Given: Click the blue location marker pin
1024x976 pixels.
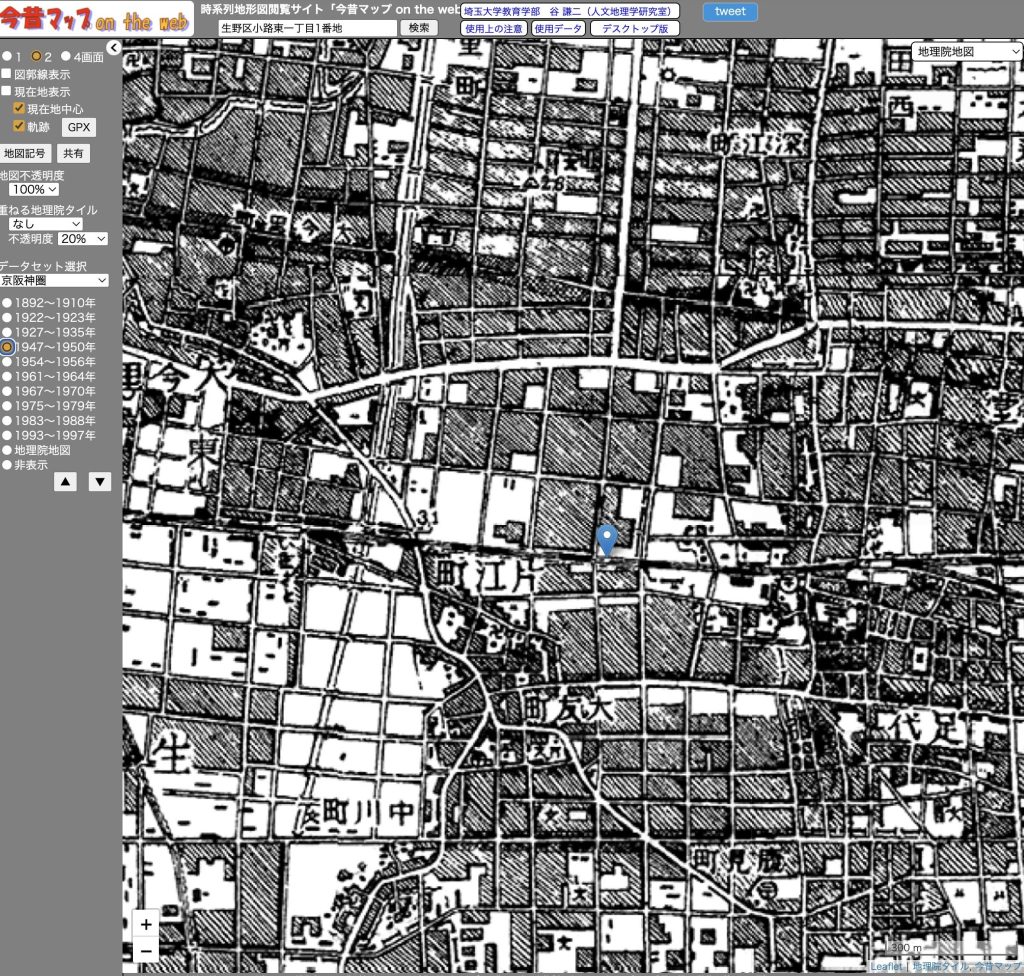Looking at the screenshot, I should point(606,539).
